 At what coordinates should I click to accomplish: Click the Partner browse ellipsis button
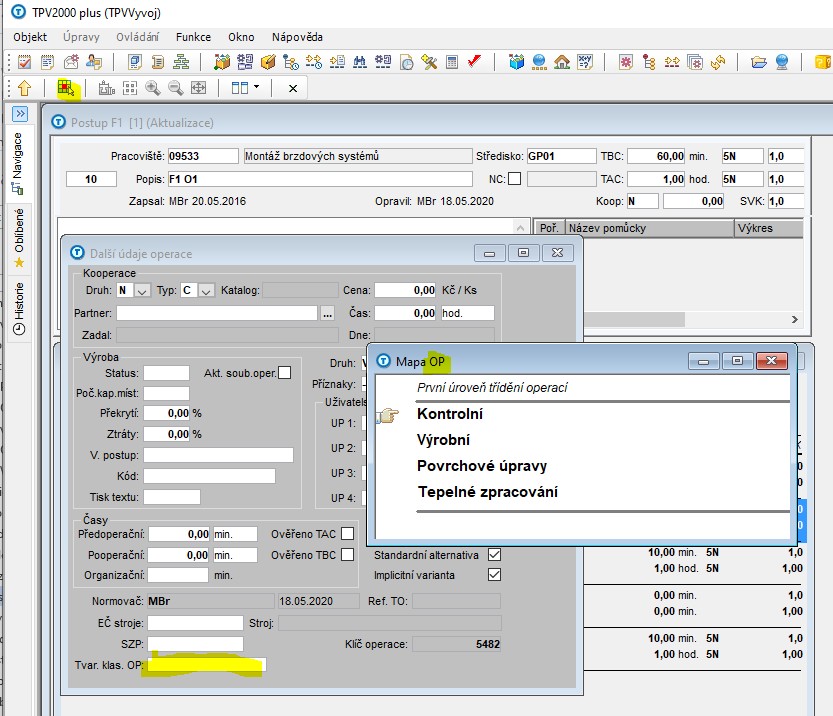tap(328, 313)
